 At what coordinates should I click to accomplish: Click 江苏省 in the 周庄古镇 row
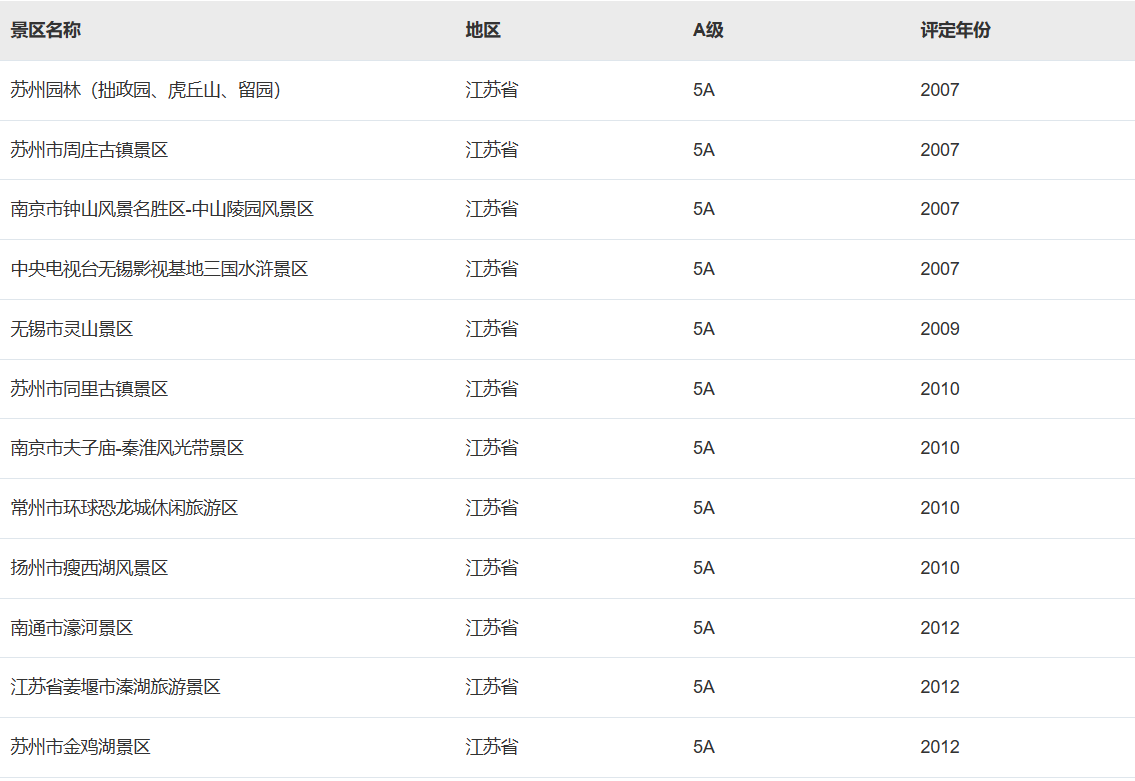pos(492,150)
